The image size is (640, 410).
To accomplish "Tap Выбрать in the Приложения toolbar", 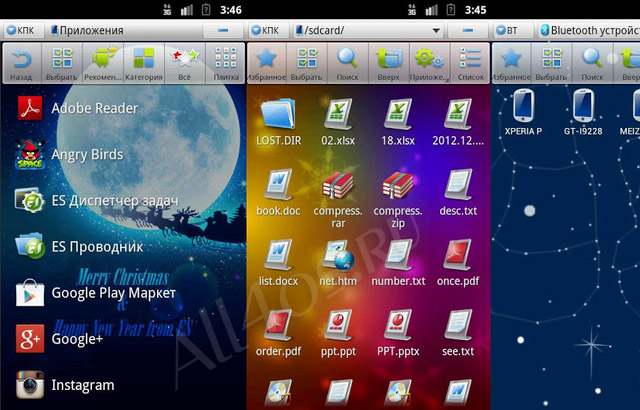I will coord(62,64).
